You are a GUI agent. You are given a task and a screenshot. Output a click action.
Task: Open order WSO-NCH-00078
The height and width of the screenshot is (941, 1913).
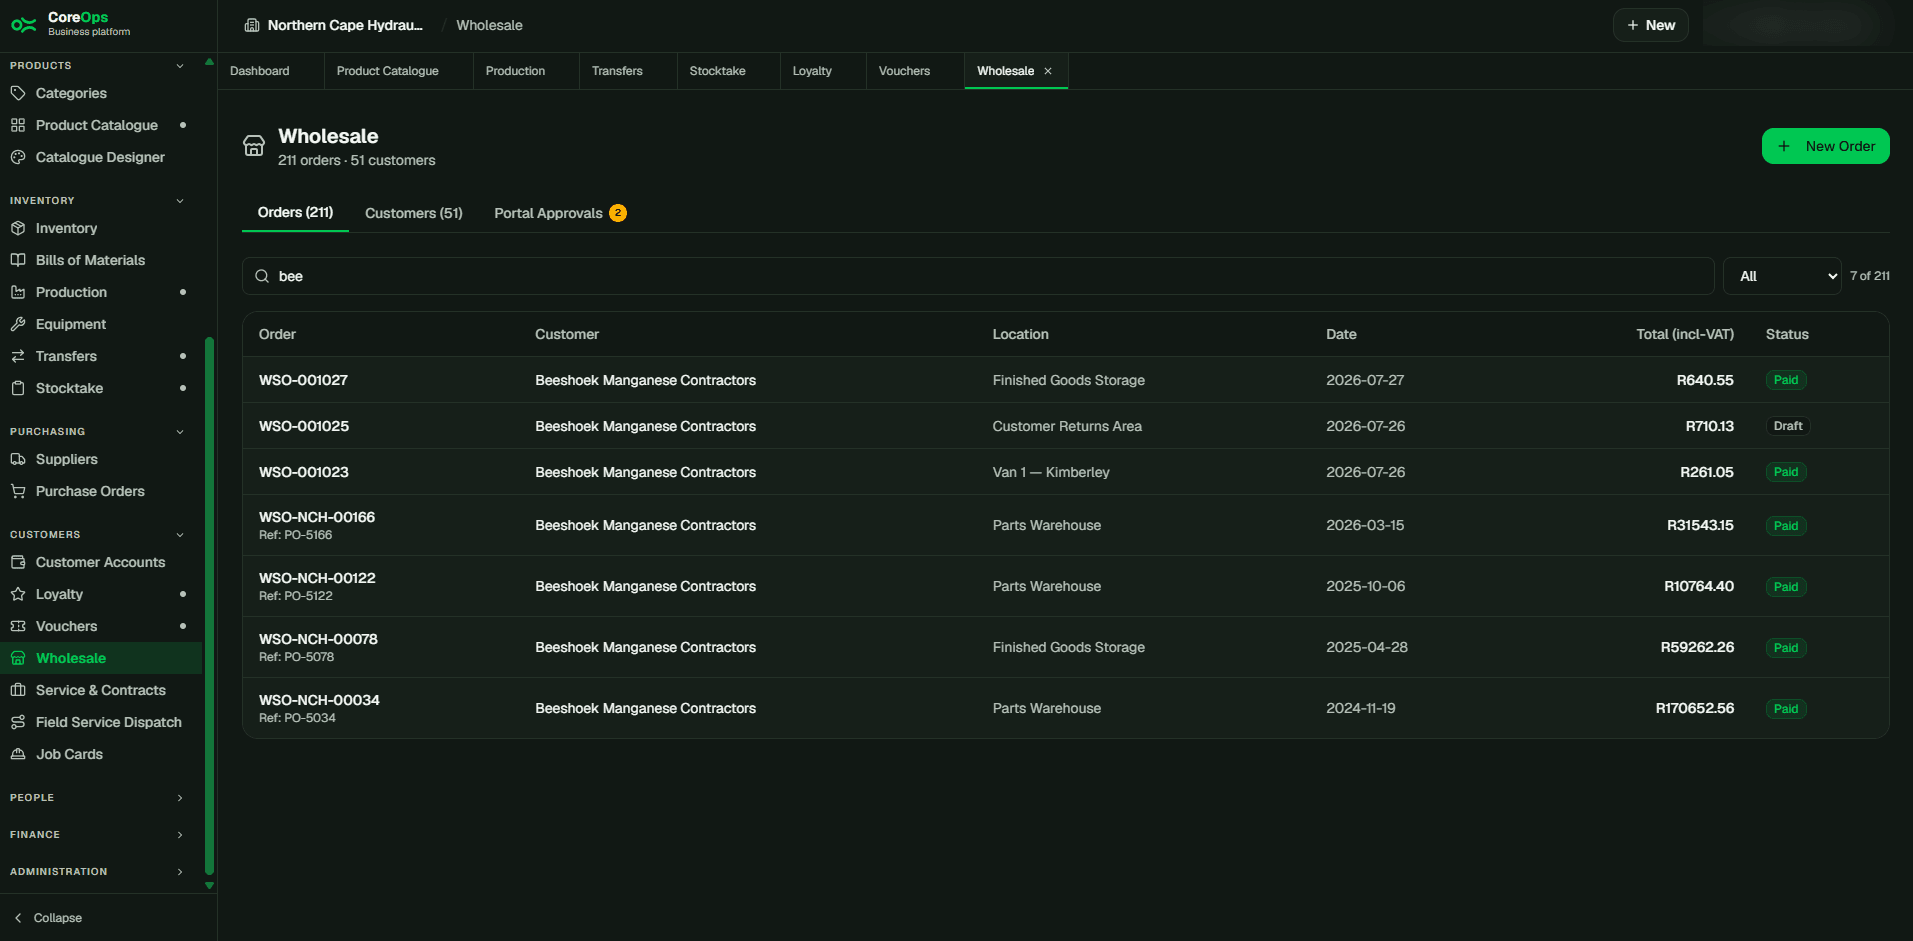(x=318, y=639)
